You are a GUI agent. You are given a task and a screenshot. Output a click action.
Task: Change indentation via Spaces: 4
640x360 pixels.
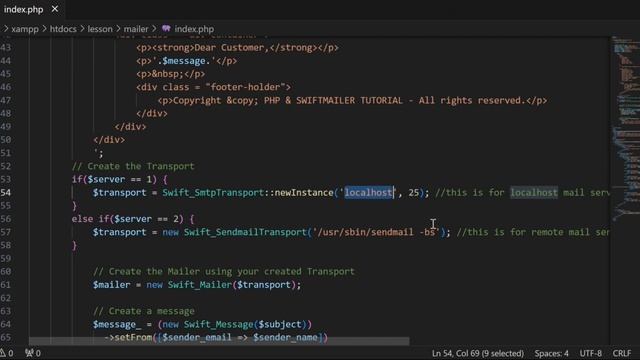[551, 353]
